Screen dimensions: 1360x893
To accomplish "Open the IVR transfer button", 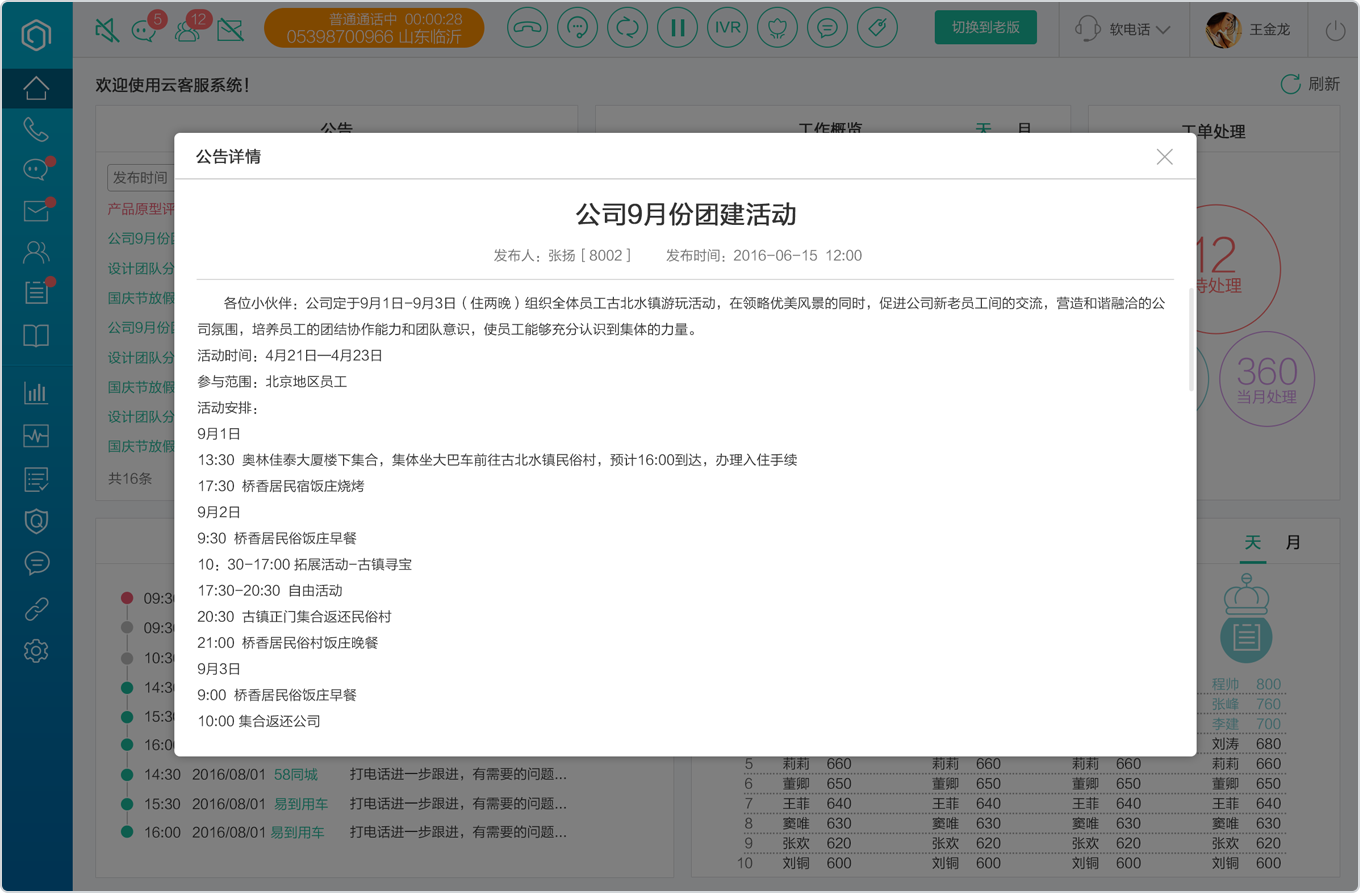I will pyautogui.click(x=727, y=28).
